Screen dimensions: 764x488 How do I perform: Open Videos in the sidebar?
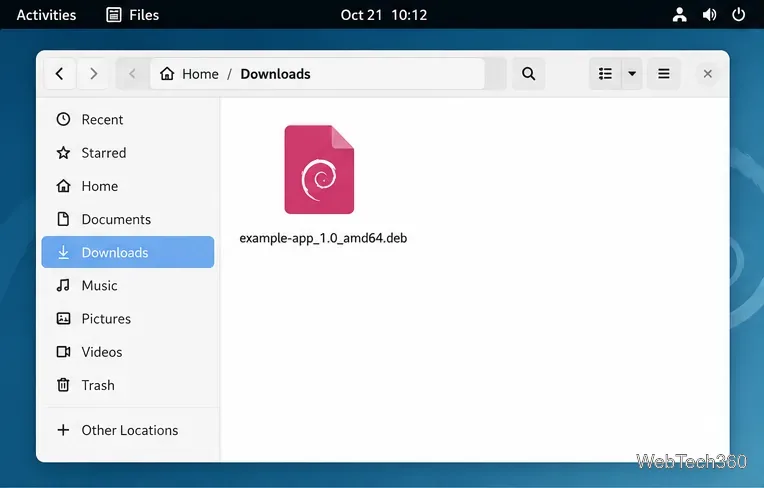pyautogui.click(x=128, y=352)
